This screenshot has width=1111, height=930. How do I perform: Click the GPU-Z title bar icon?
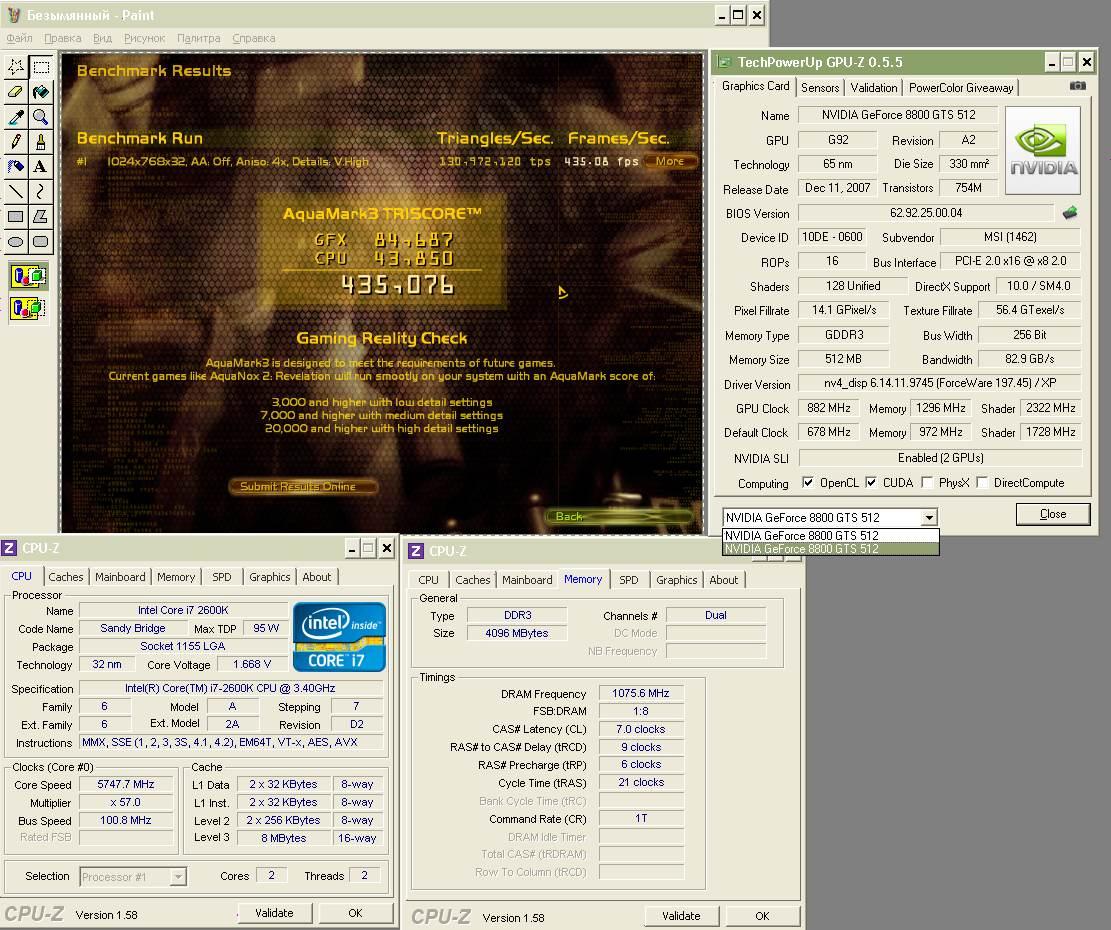(723, 62)
